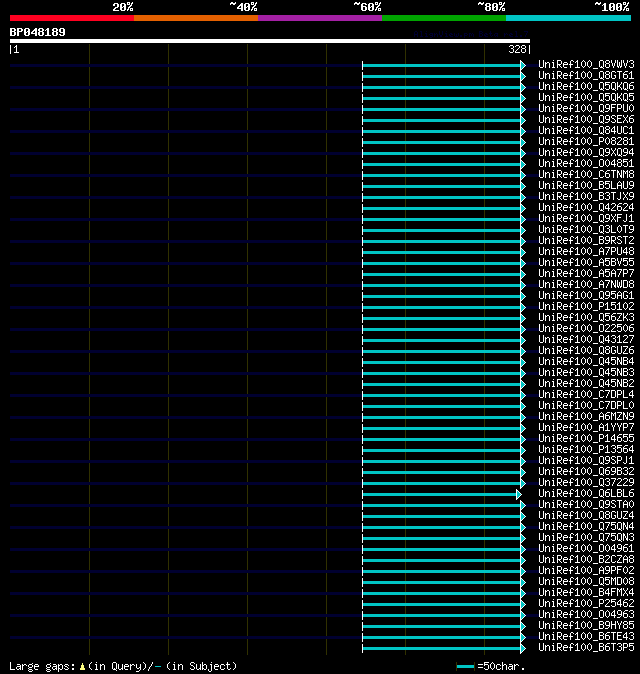Viewport: 640px width, 674px height.
Task: Select the UniRef100_Q43127 label
Action: click(586, 340)
